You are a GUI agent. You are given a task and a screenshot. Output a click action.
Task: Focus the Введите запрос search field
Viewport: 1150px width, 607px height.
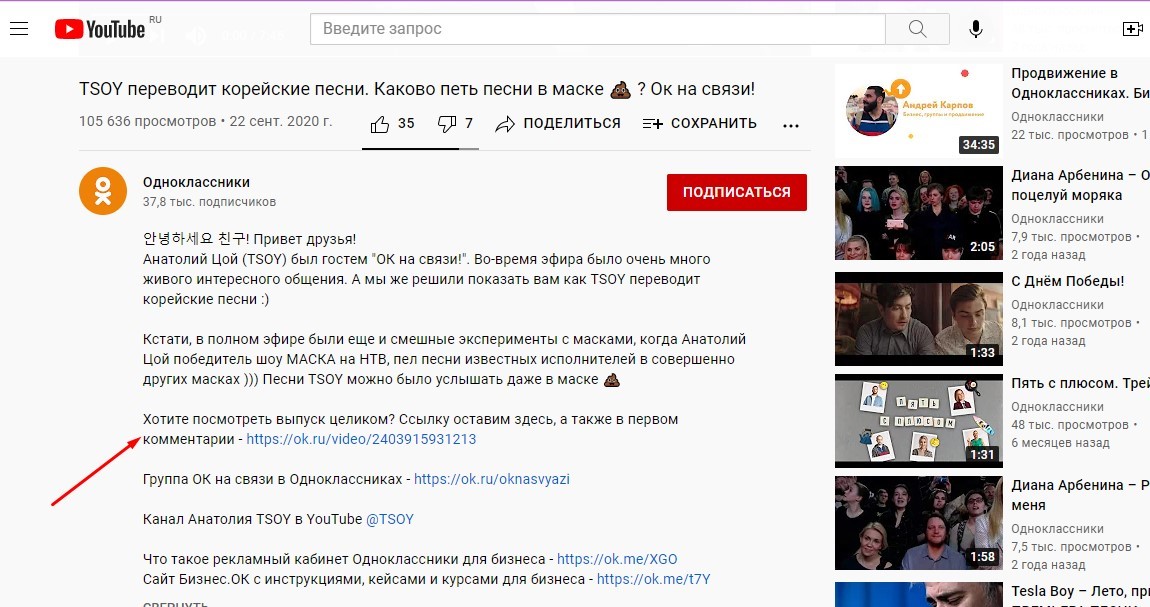click(598, 29)
